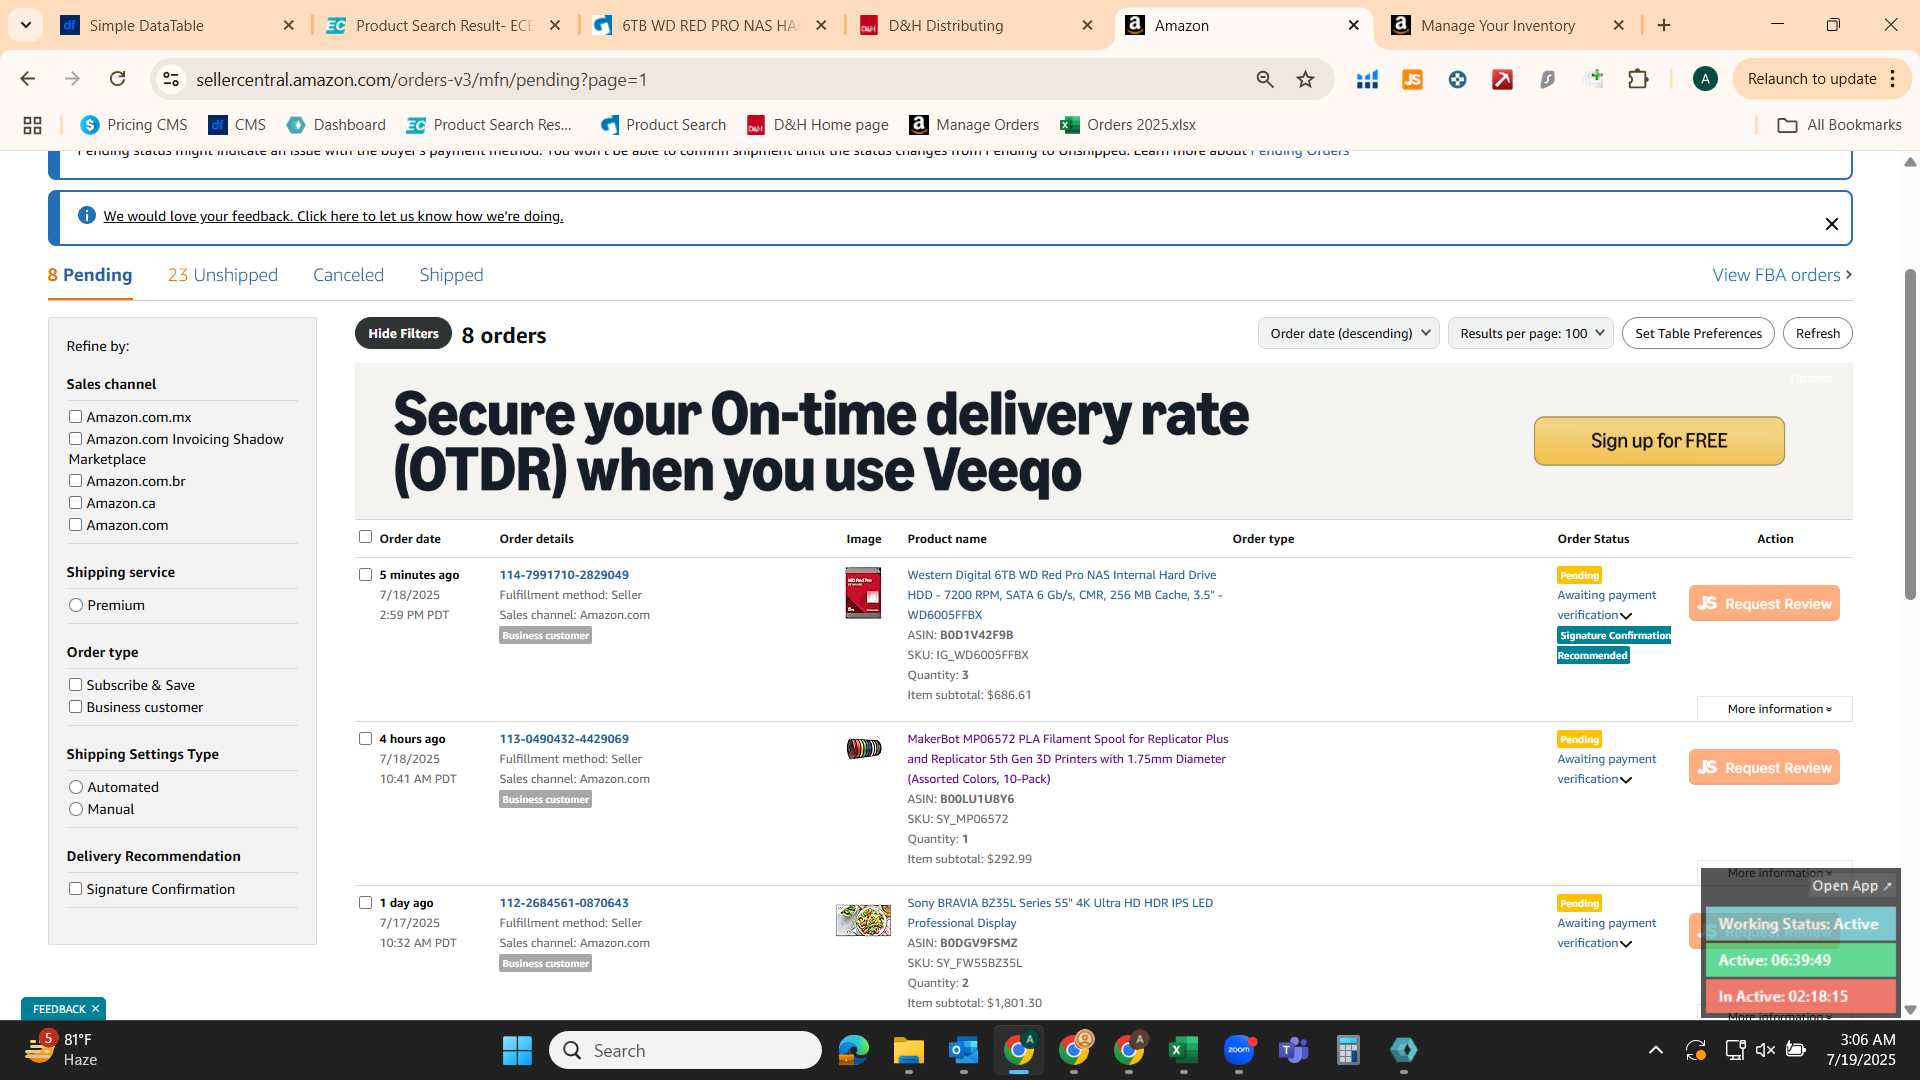This screenshot has width=1920, height=1080.
Task: Switch to the D&H Distributing browser tab
Action: [x=975, y=26]
